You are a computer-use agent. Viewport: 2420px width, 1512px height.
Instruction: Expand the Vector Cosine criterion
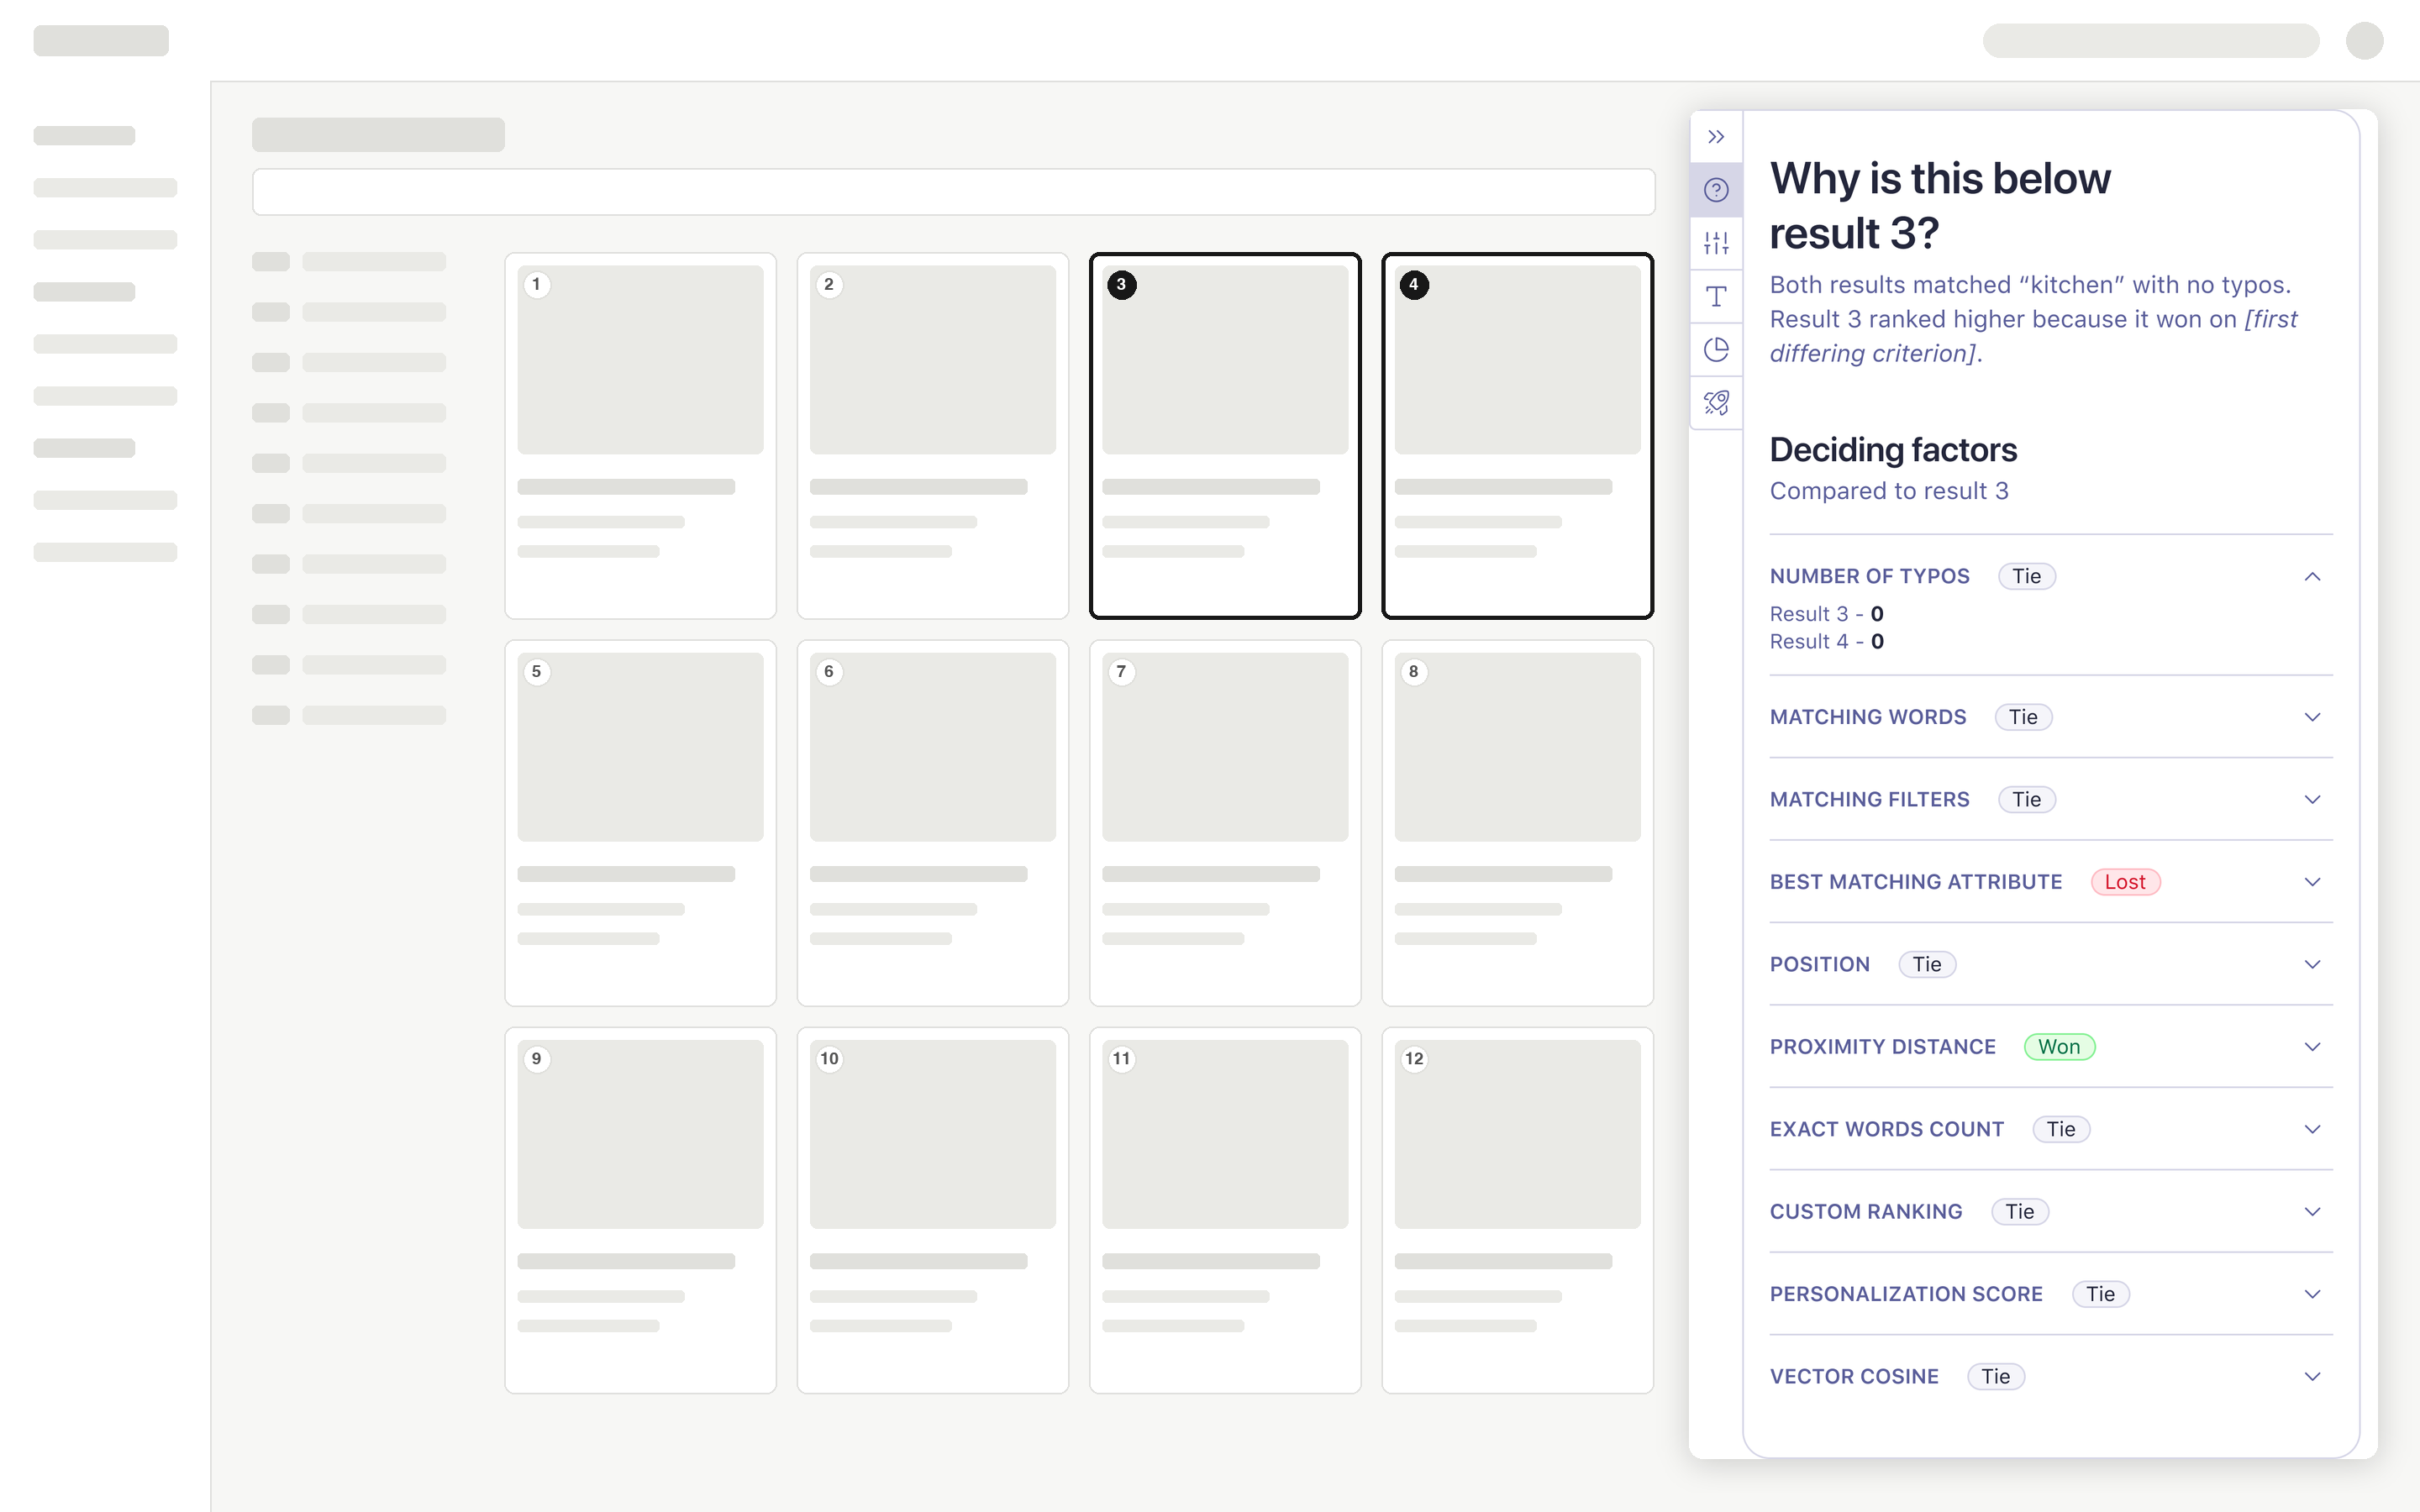pos(2312,1376)
